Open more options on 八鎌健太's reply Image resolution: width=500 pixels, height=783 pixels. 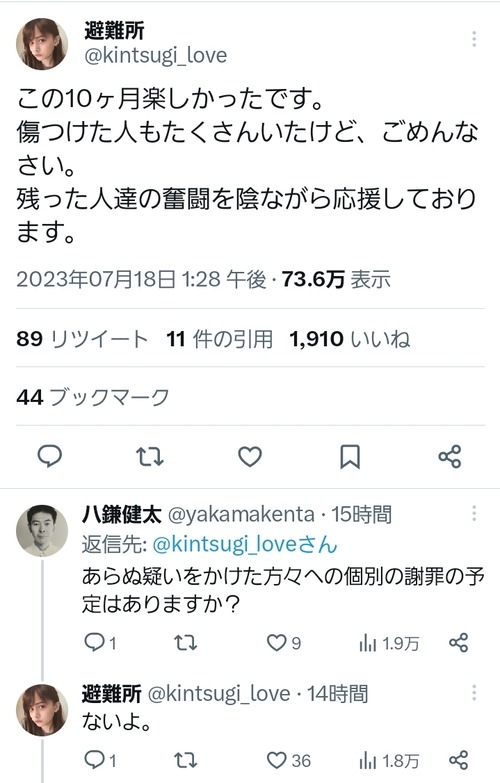tap(474, 513)
